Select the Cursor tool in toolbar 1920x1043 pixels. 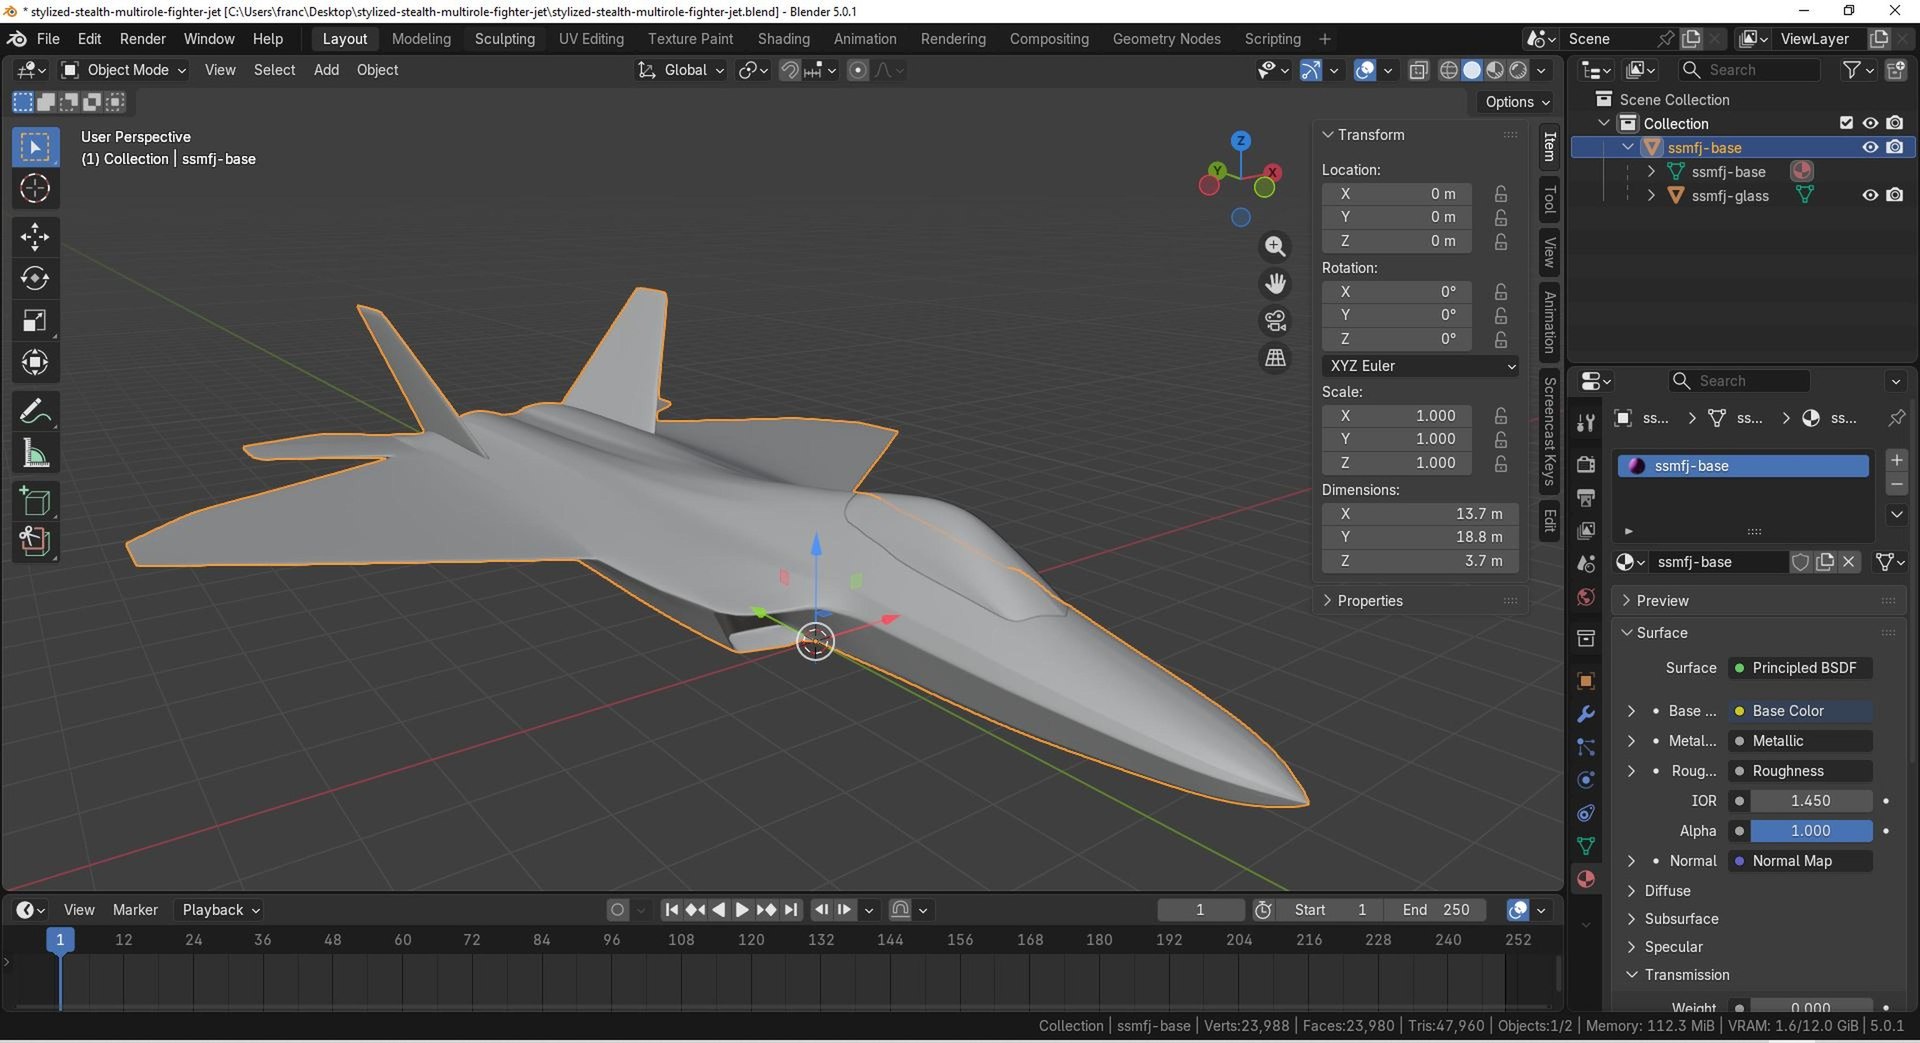click(x=35, y=189)
